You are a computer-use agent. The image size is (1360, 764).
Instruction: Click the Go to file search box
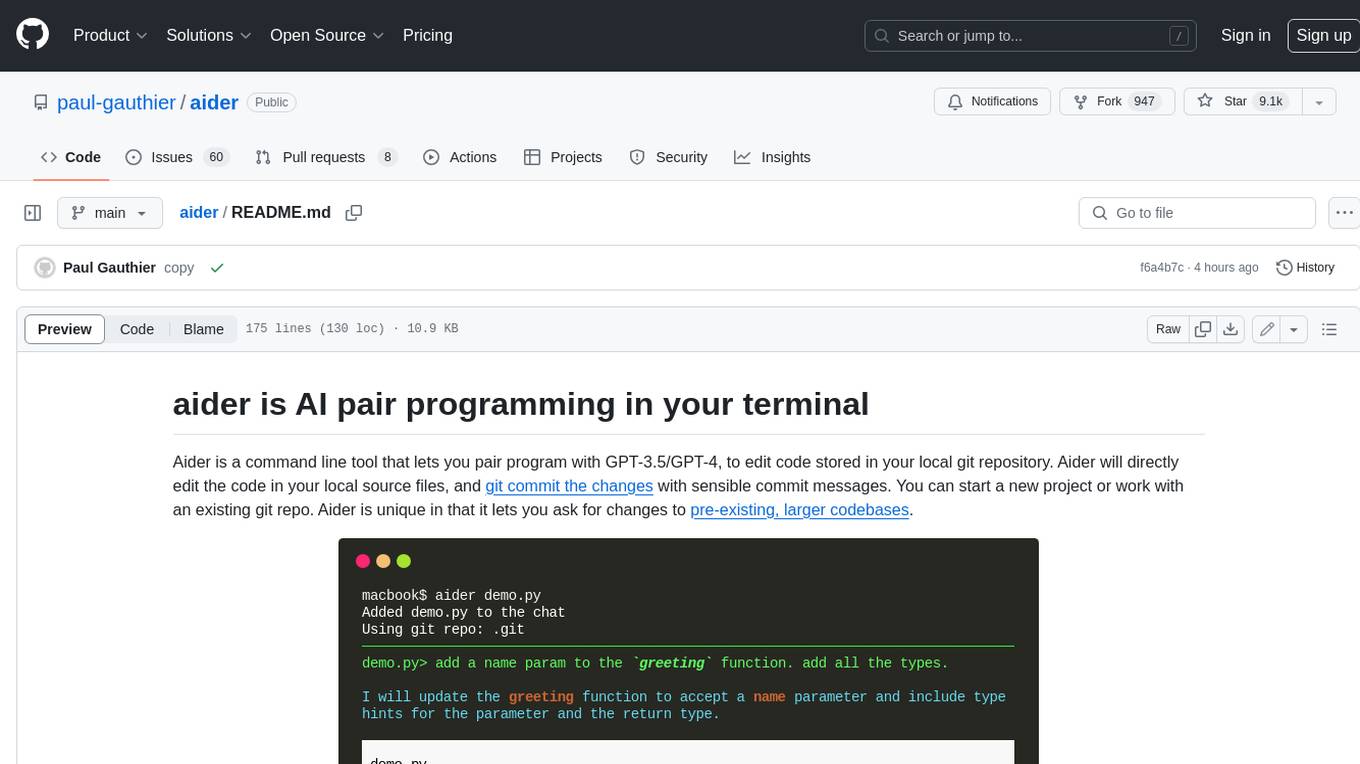coord(1197,213)
